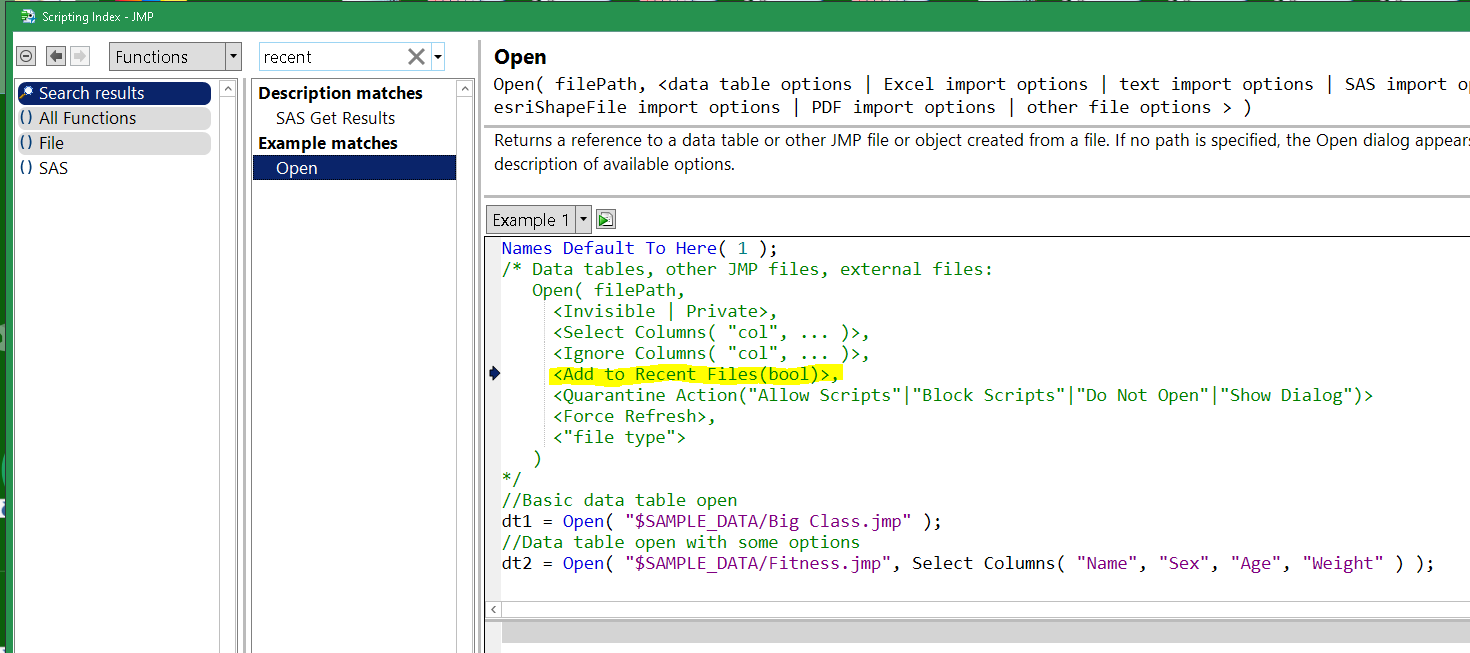Select the Open entry under Example matches
The width and height of the screenshot is (1470, 653).
tap(354, 168)
